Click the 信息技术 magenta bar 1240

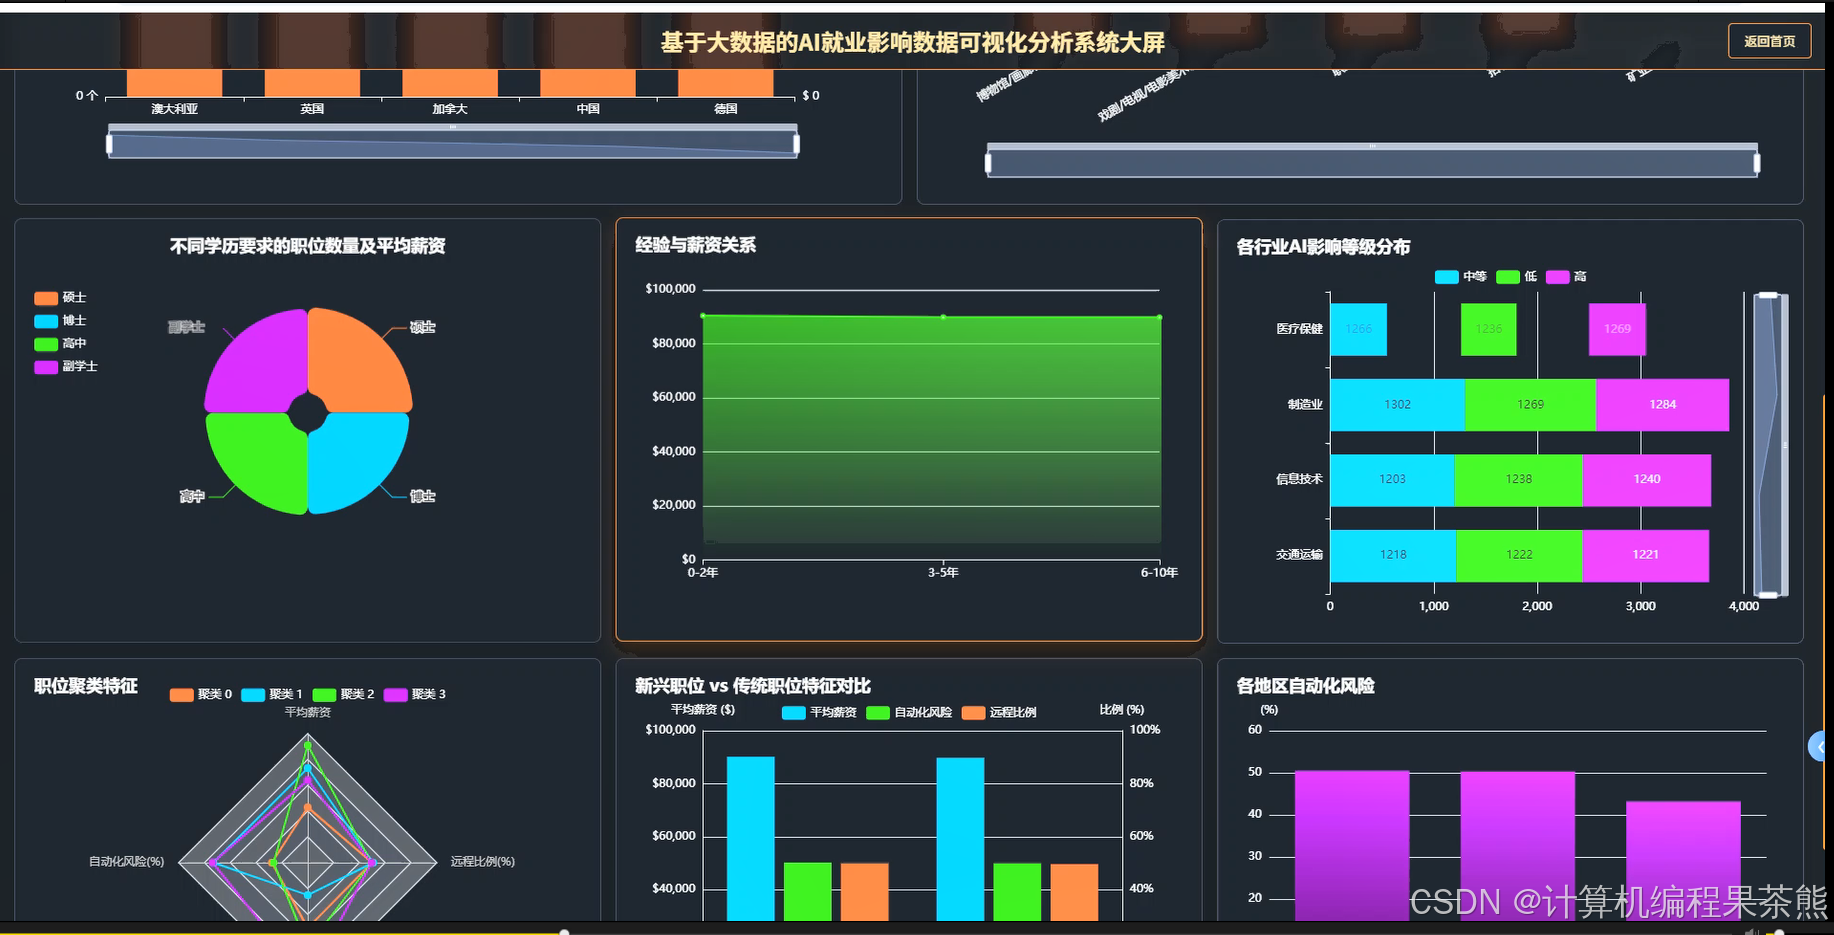1646,480
